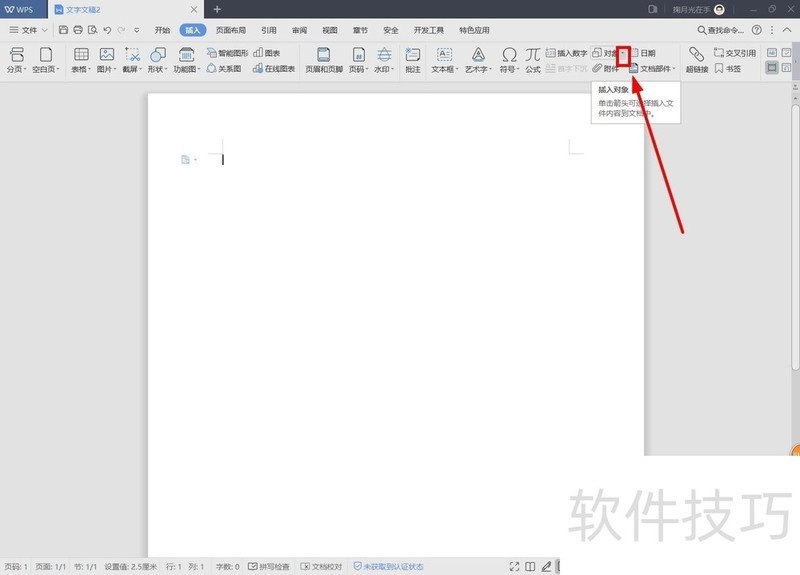Add a new tab with plus button
The height and width of the screenshot is (575, 800).
[217, 9]
